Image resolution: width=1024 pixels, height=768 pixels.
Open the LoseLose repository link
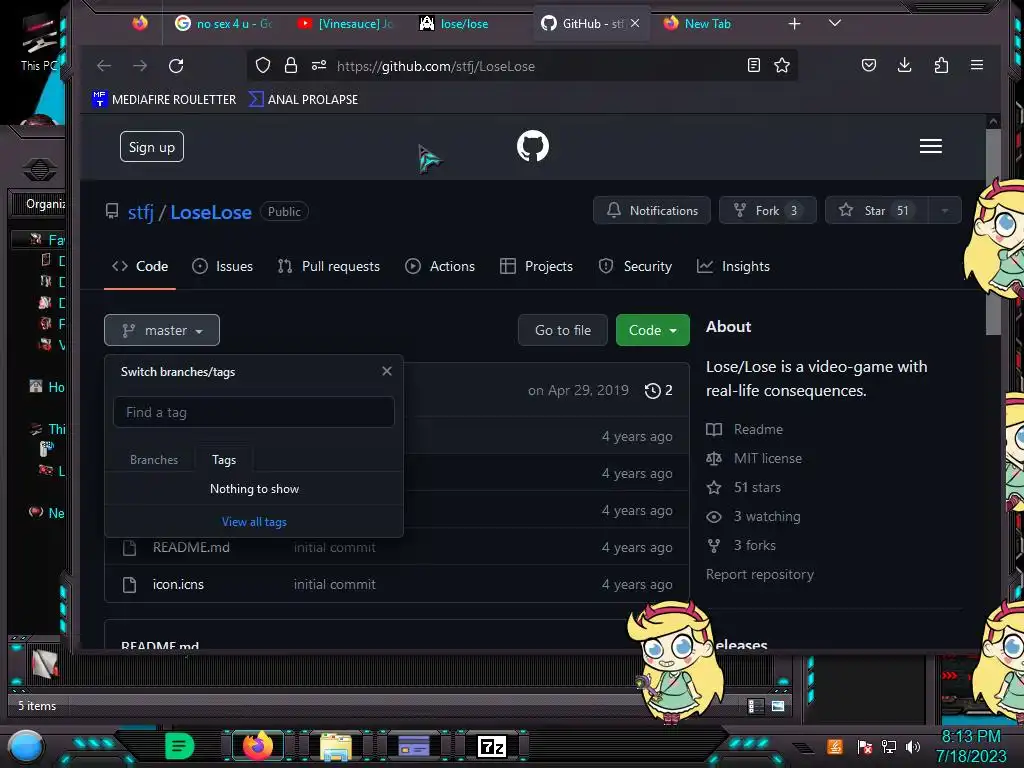point(211,212)
